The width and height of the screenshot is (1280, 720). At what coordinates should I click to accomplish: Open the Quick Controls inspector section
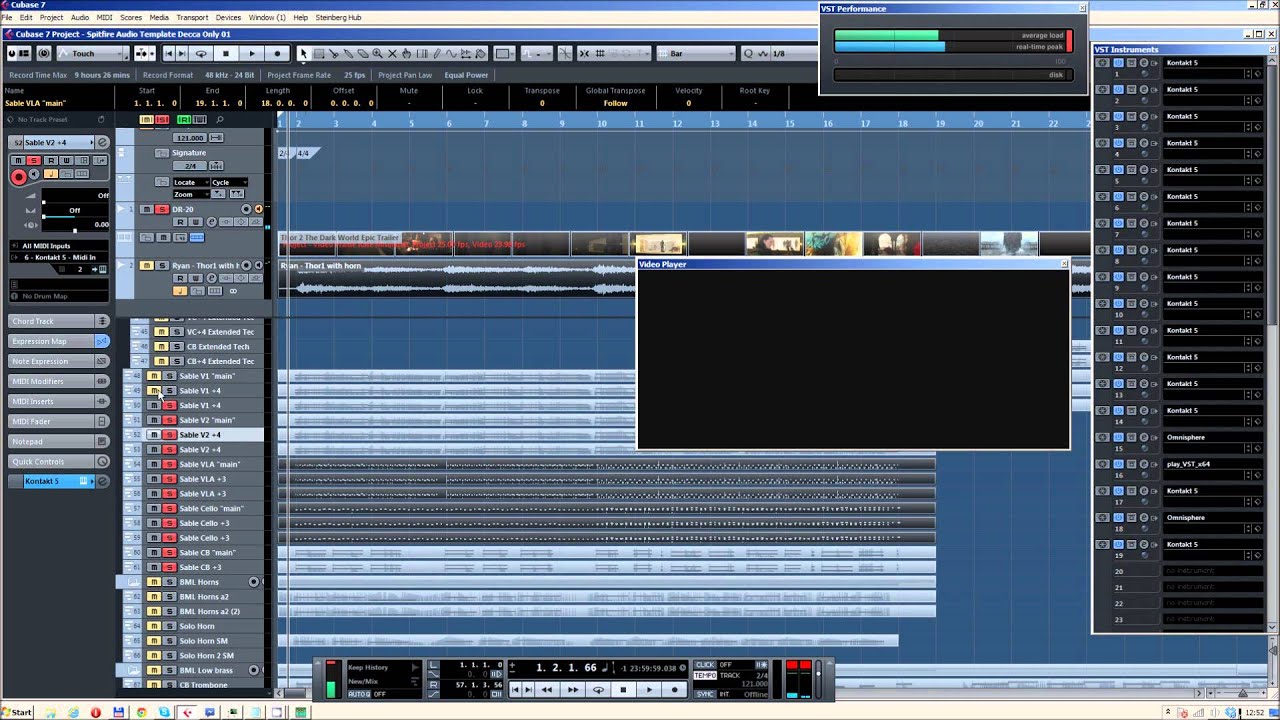coord(59,461)
